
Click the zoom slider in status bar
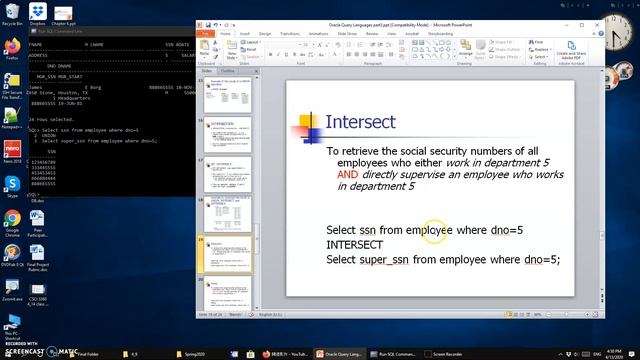pyautogui.click(x=567, y=315)
